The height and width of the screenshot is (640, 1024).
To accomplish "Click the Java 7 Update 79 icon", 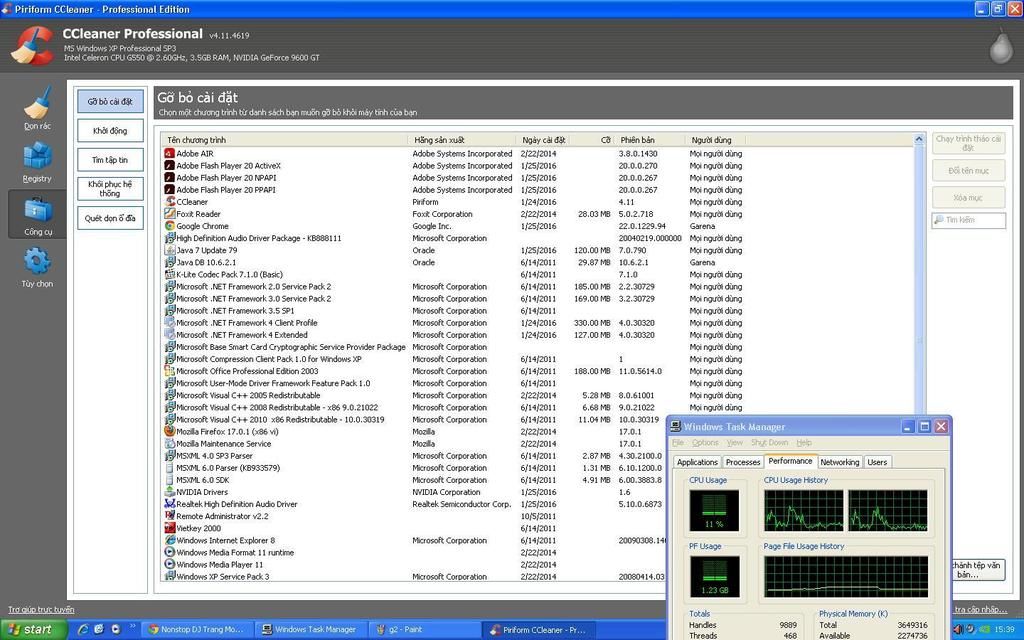I will point(170,250).
